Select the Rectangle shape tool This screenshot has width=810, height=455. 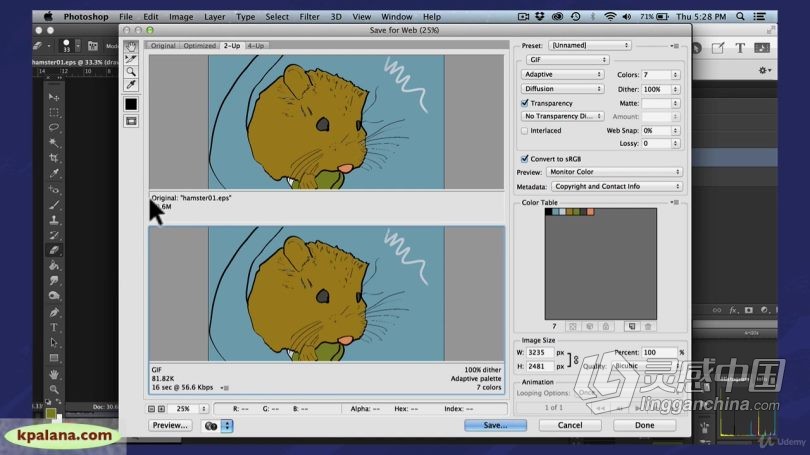pyautogui.click(x=54, y=358)
